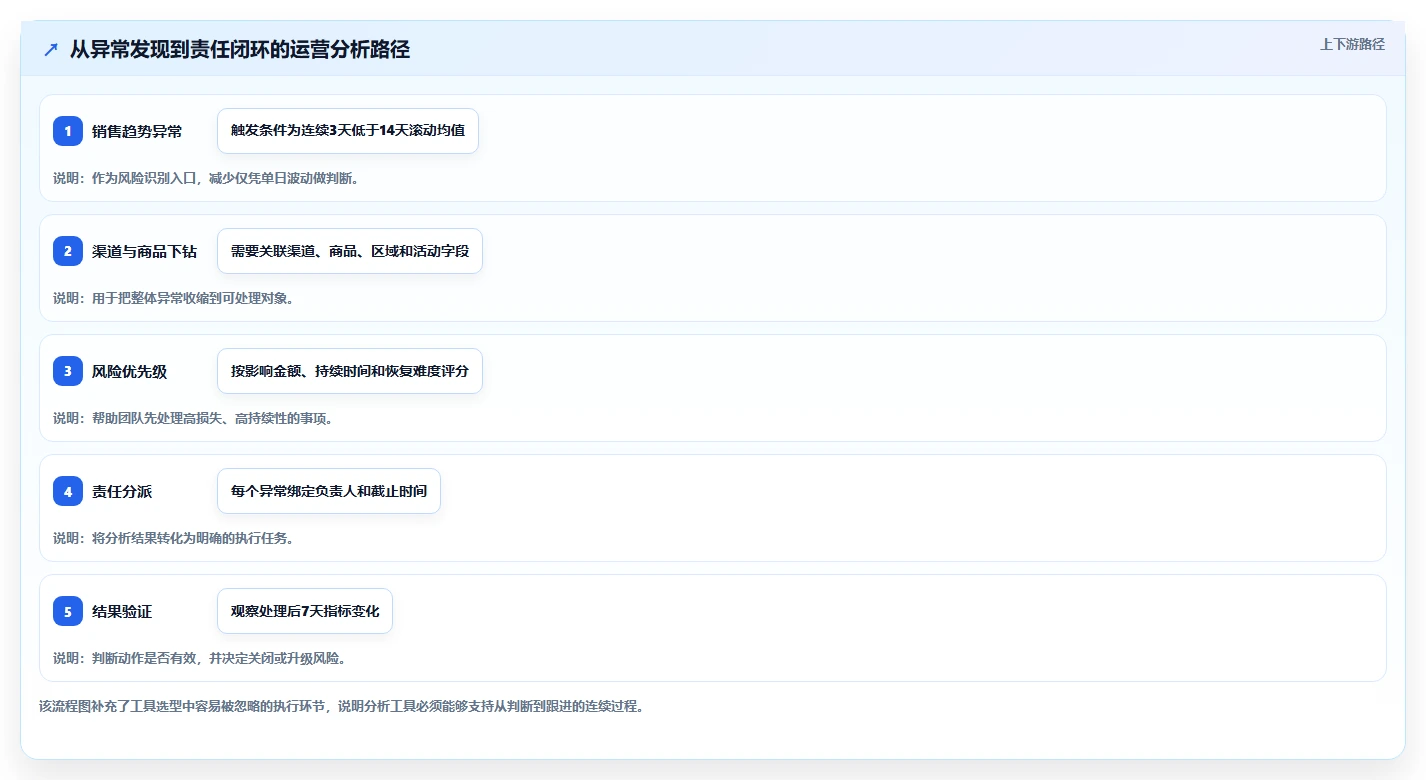The image size is (1426, 780).
Task: Click the step 4 number badge
Action: click(68, 491)
